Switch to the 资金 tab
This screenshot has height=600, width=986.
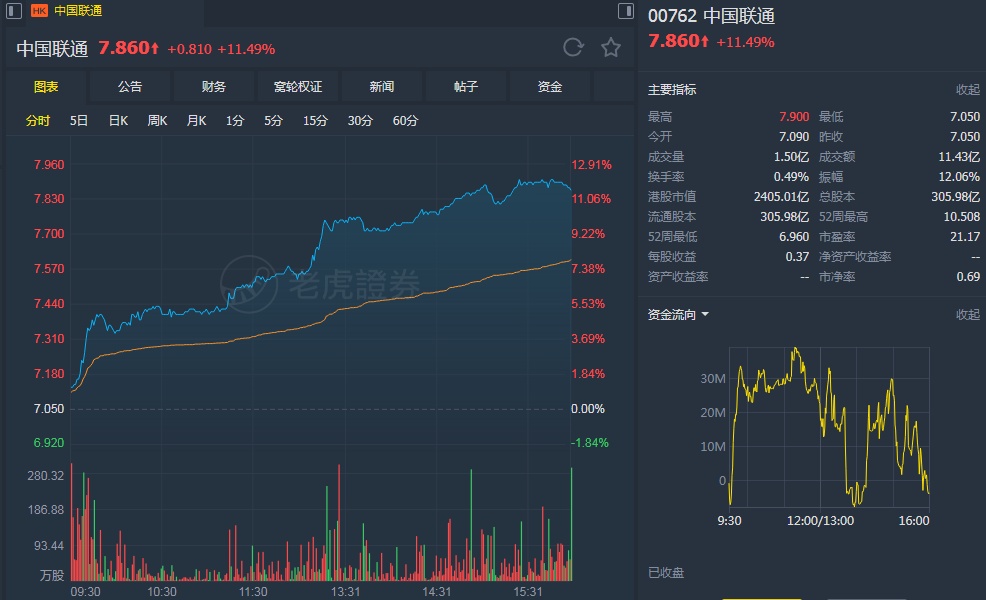550,87
